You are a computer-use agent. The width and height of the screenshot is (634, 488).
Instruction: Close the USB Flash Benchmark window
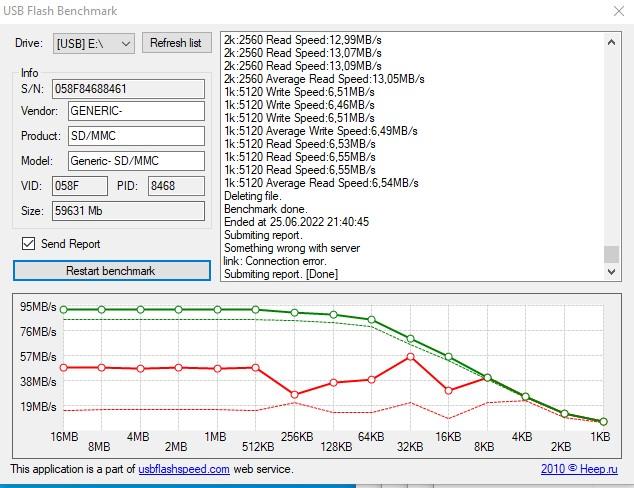613,11
